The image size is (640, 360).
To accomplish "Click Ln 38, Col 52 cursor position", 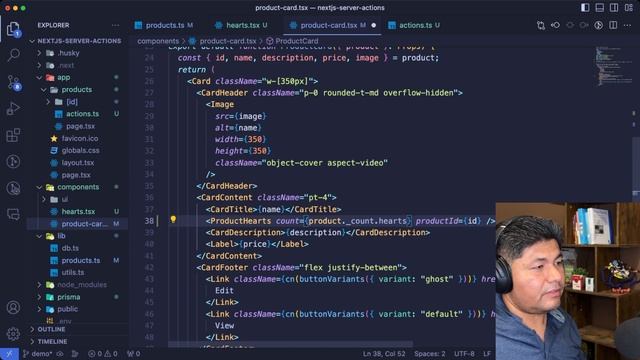I will tap(384, 354).
